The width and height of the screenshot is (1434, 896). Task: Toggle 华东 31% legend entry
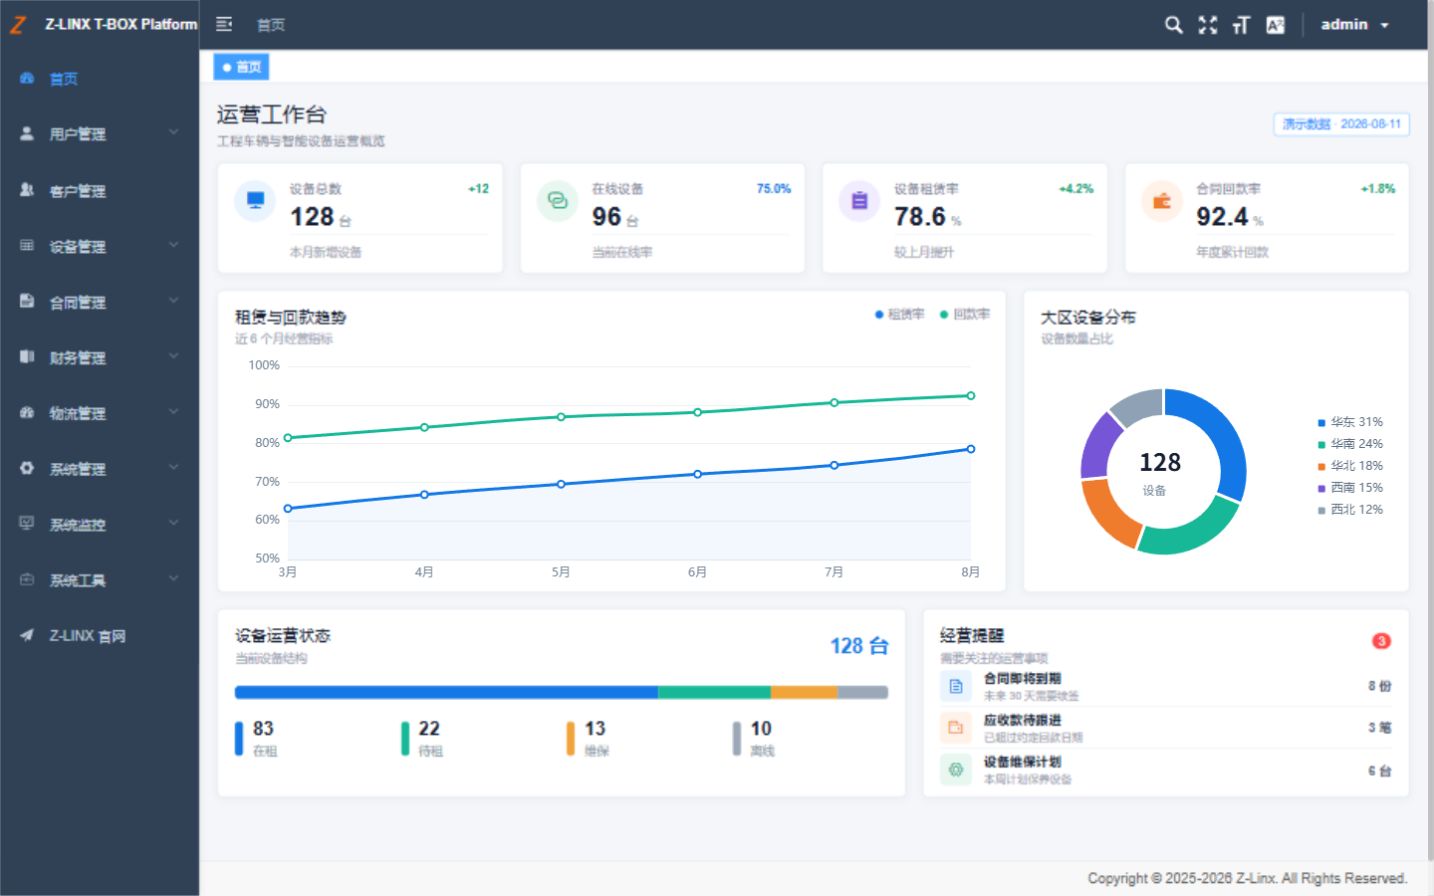click(x=1350, y=422)
